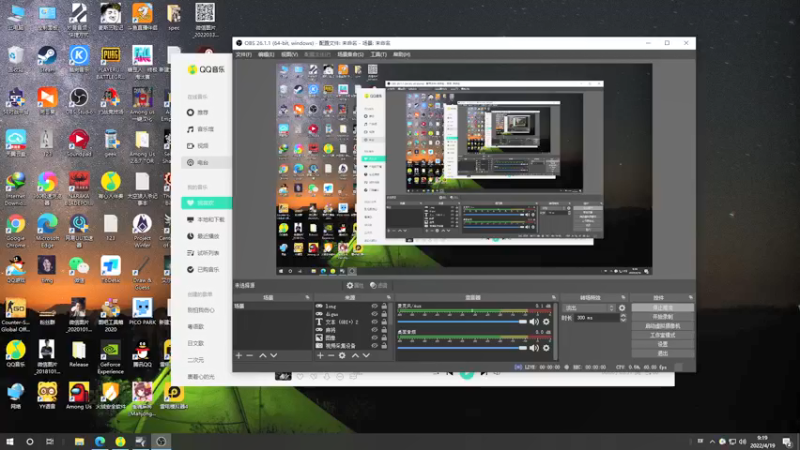The image size is (800, 450).
Task: Open the 文件(F) menu in OBS
Action: (x=243, y=55)
